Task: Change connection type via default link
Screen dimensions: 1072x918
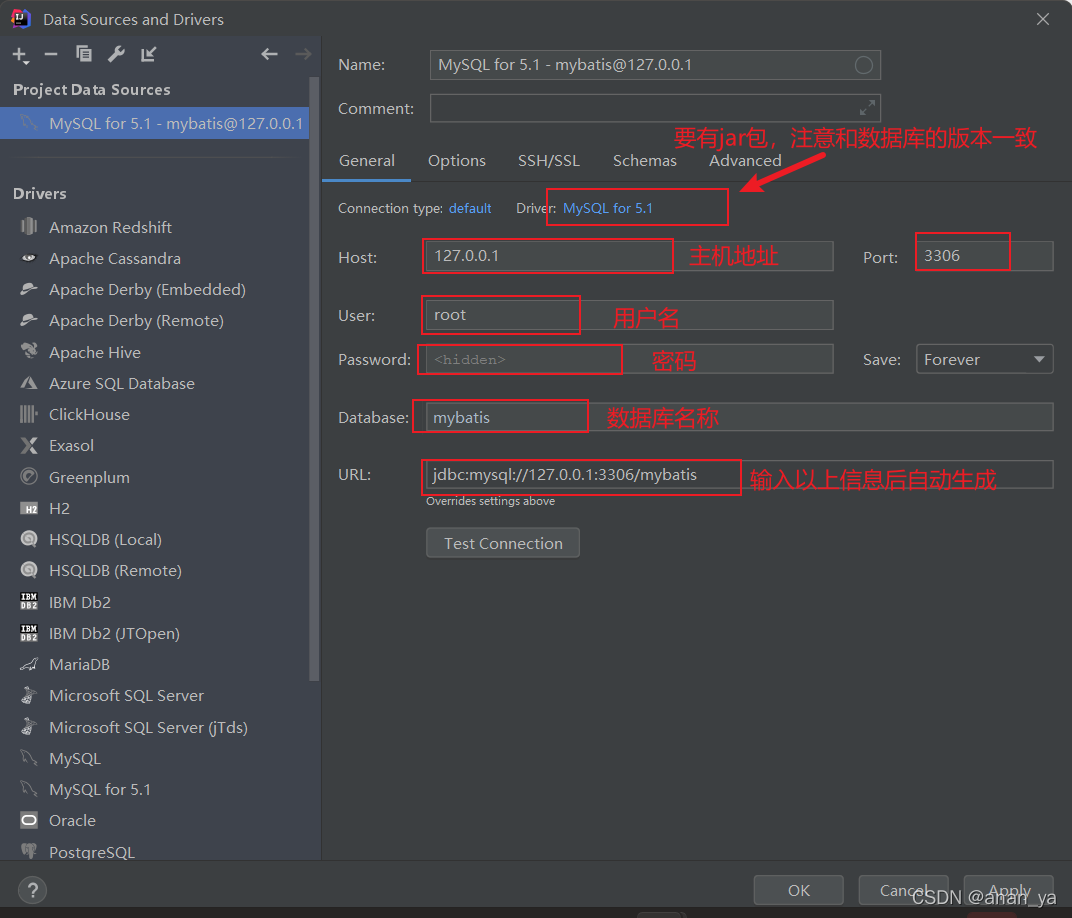Action: [470, 208]
